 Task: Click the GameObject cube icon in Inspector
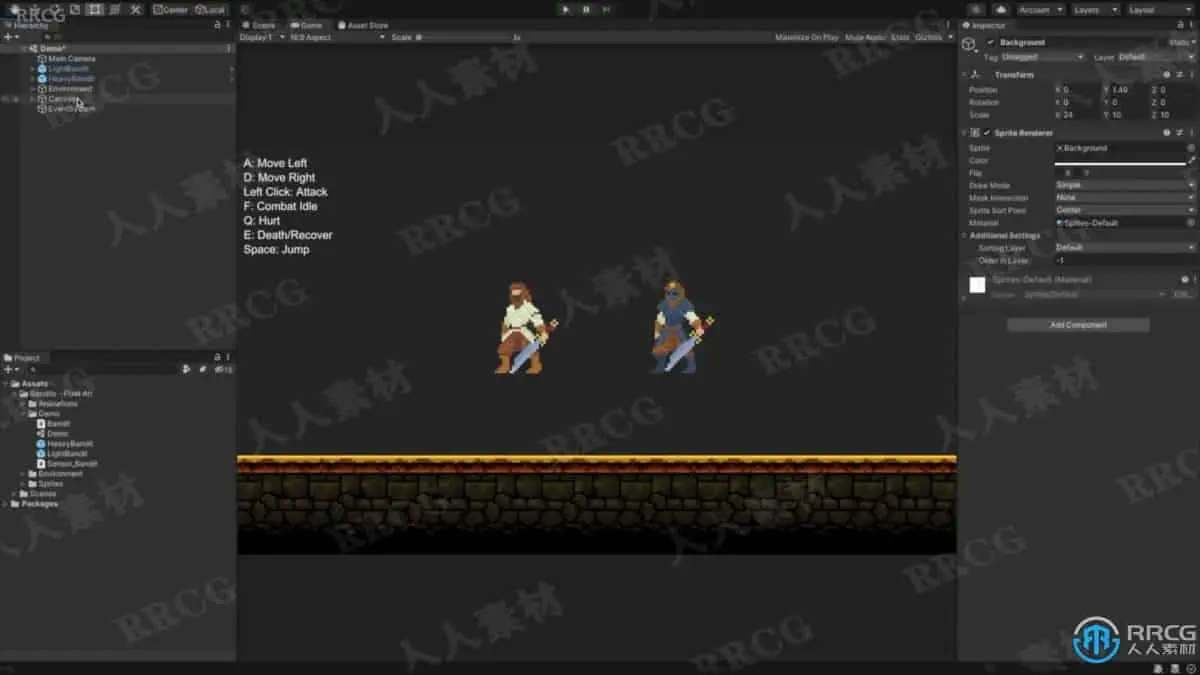click(968, 44)
